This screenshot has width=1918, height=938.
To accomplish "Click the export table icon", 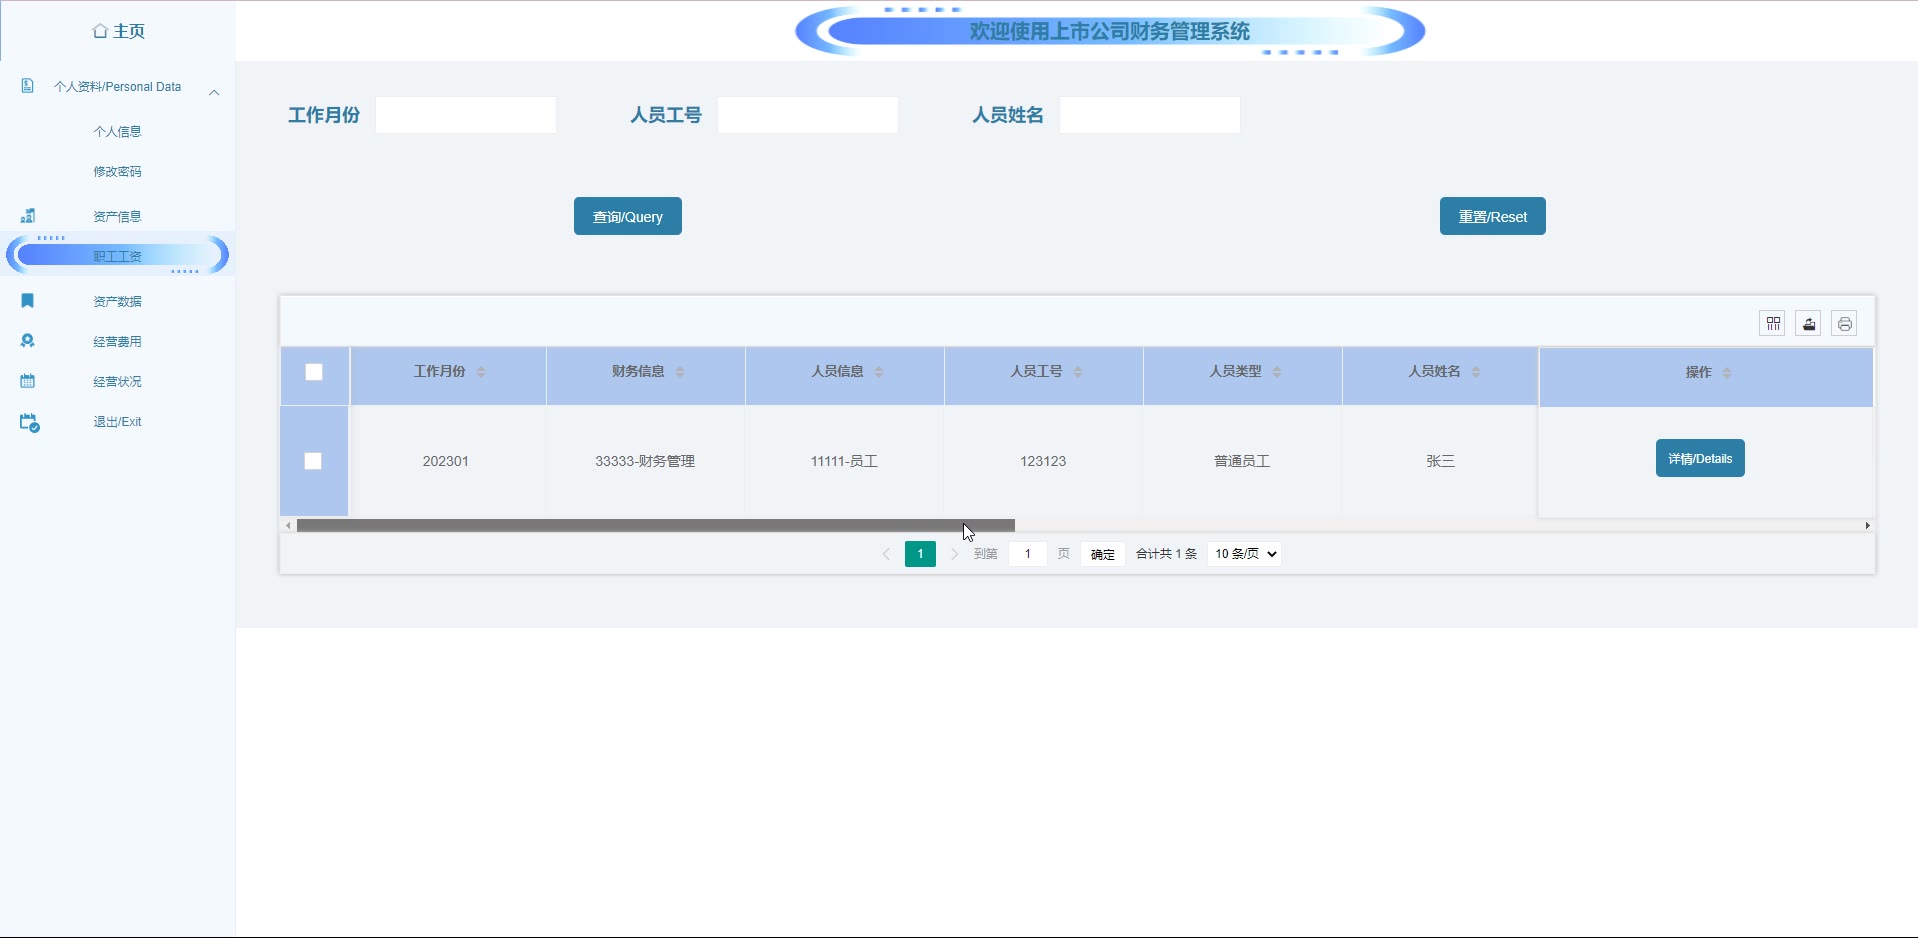I will [x=1808, y=324].
